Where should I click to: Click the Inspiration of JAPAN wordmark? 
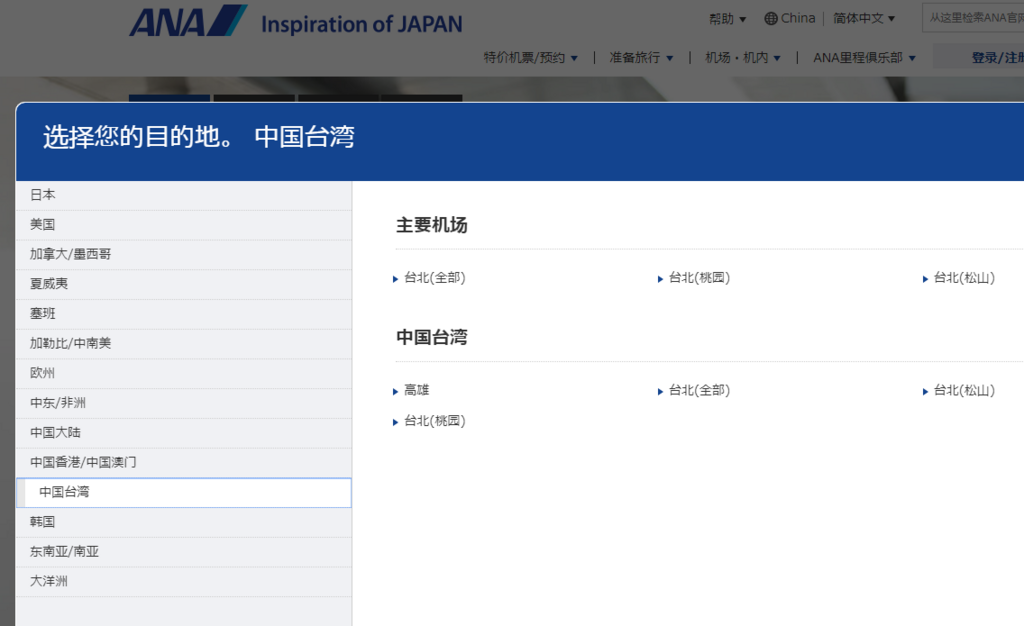click(361, 24)
